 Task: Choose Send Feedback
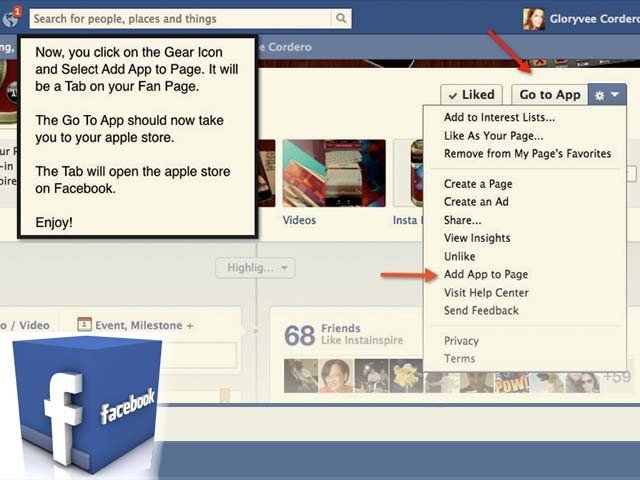click(481, 311)
